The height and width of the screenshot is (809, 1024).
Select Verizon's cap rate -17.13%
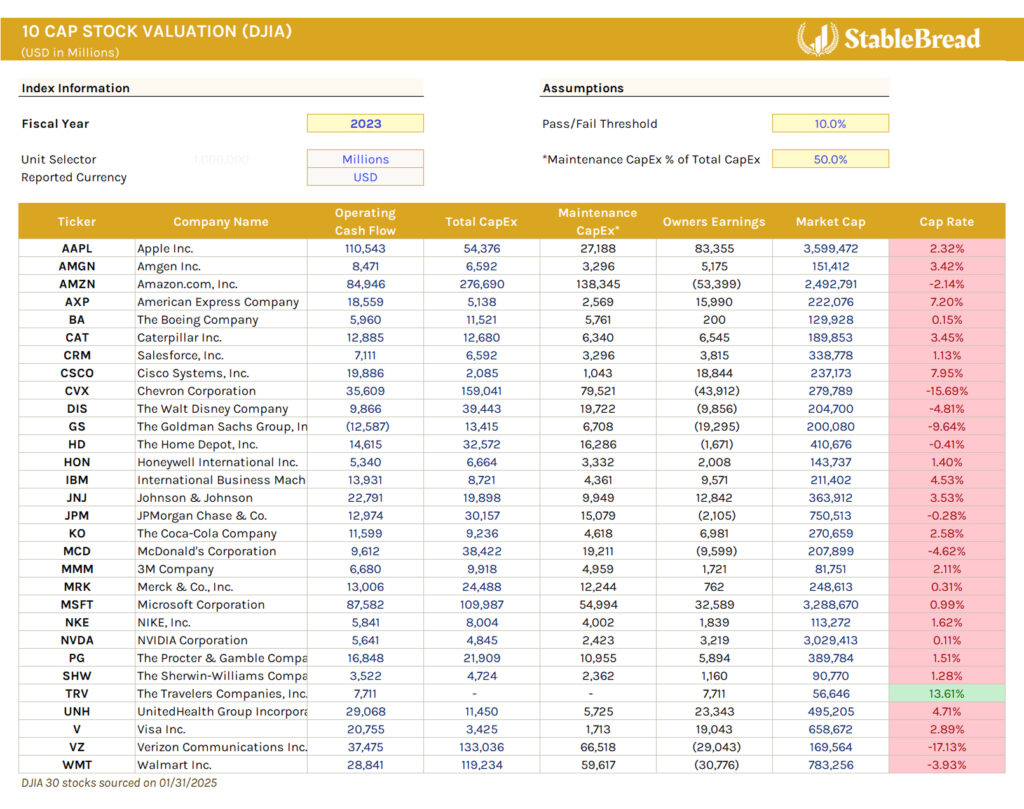point(946,747)
